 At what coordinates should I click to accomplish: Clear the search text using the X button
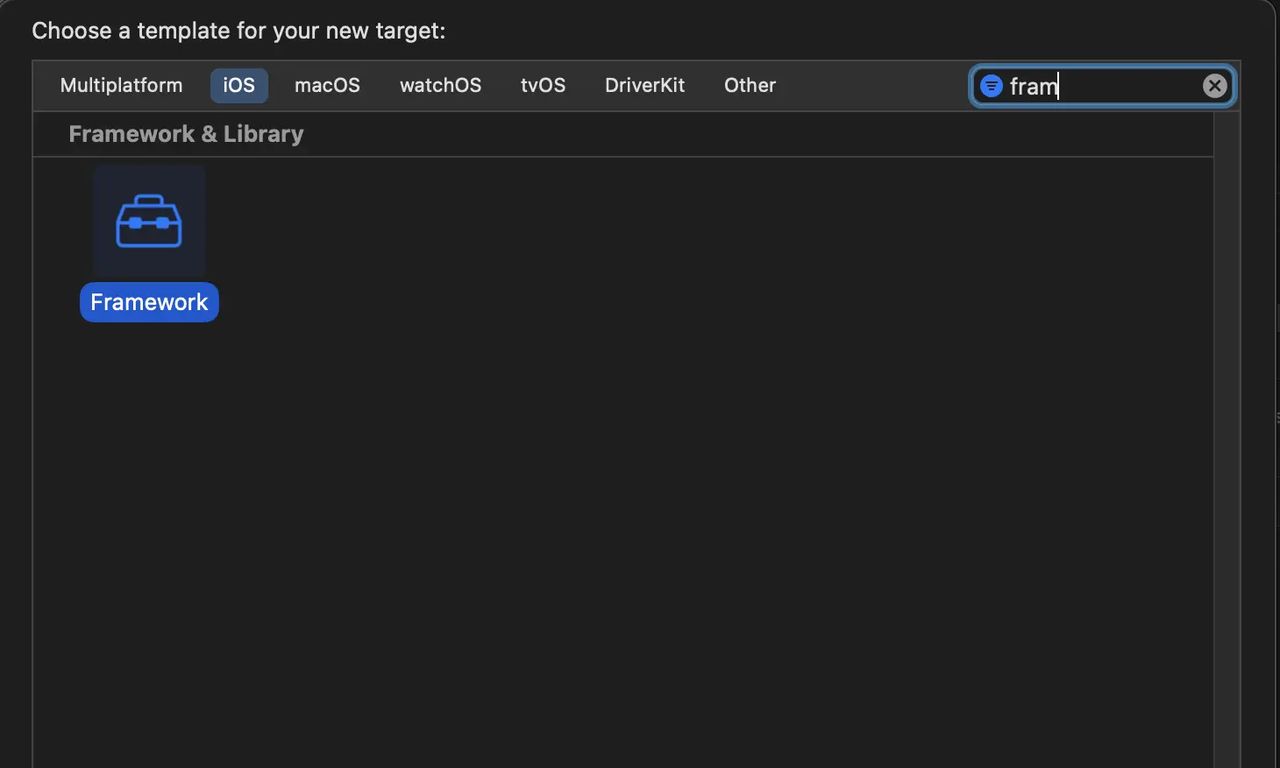pos(1214,85)
